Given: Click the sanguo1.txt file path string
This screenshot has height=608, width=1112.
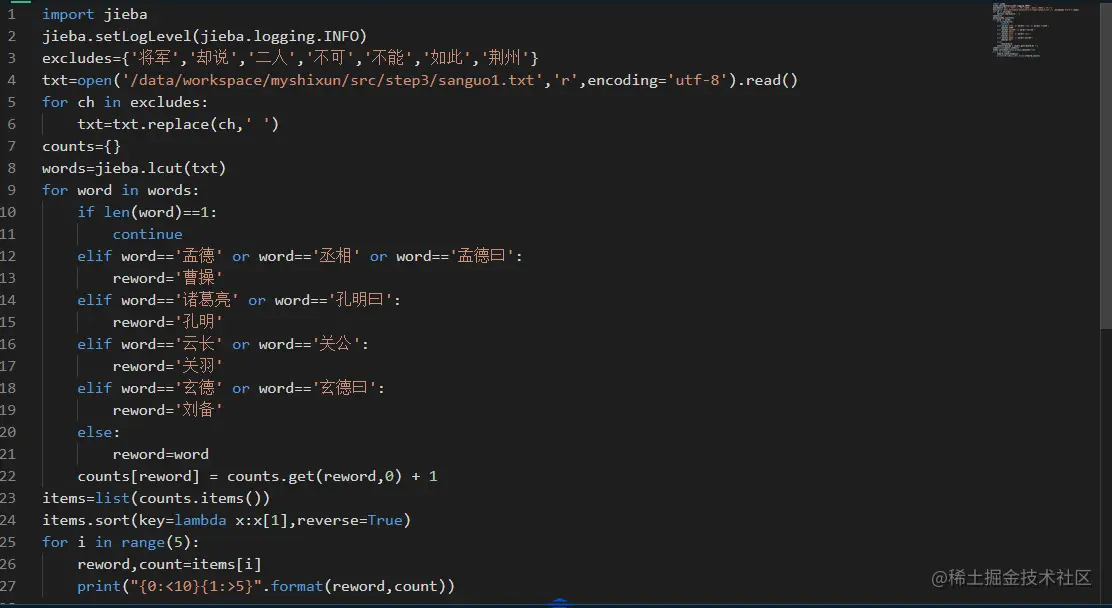Looking at the screenshot, I should [x=332, y=80].
